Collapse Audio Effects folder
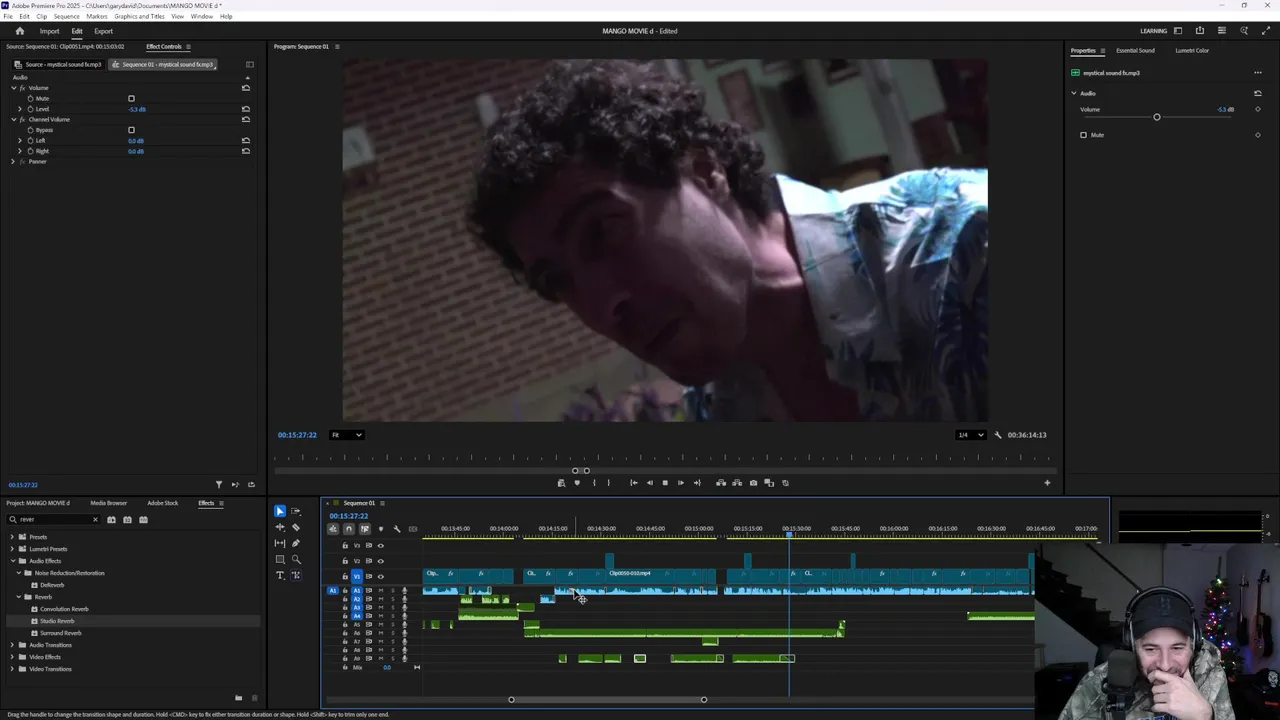The image size is (1280, 720). 12,561
